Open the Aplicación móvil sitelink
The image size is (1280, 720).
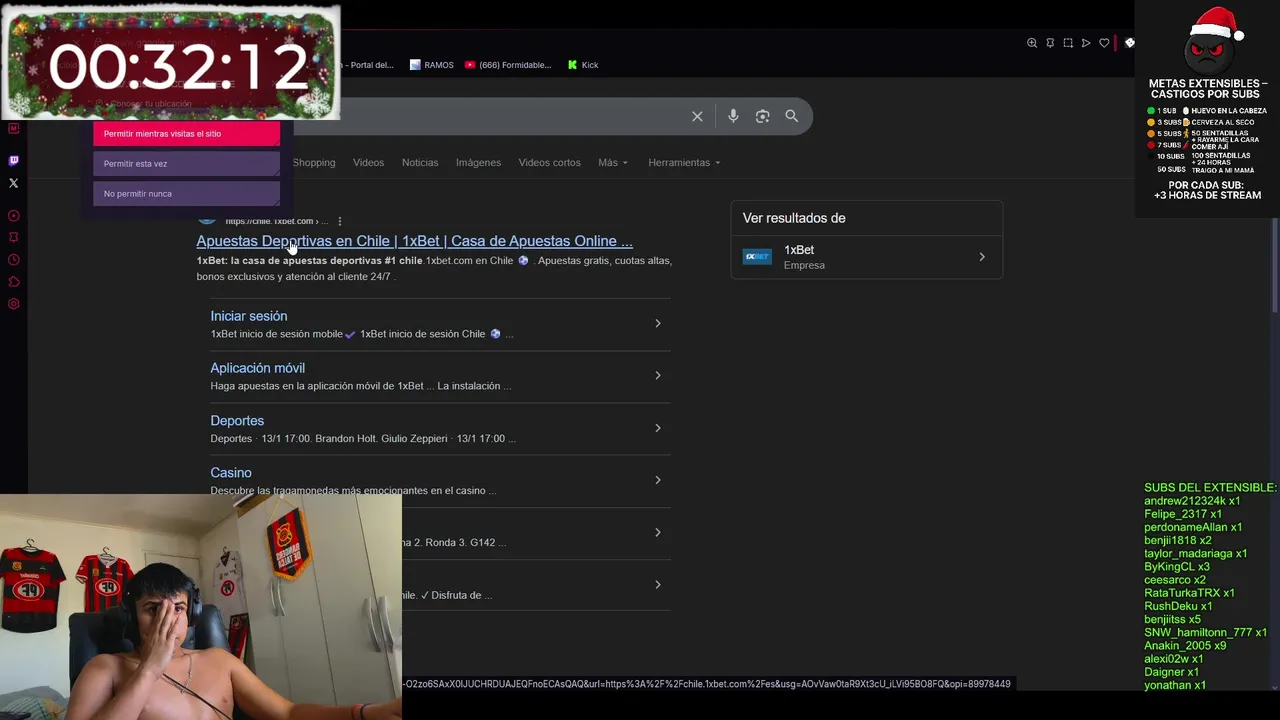click(x=257, y=368)
